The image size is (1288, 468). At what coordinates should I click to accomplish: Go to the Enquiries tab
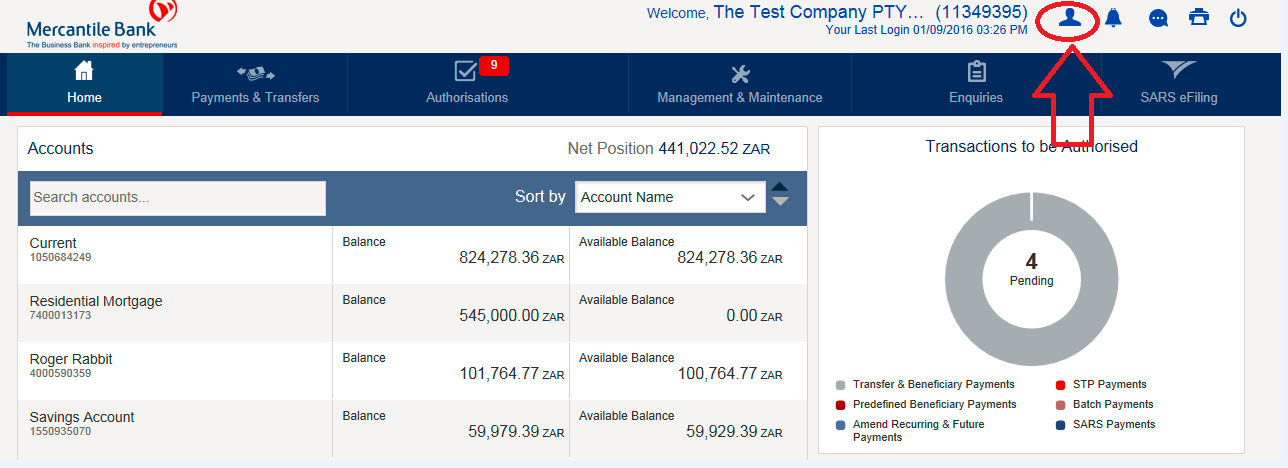pyautogui.click(x=975, y=84)
